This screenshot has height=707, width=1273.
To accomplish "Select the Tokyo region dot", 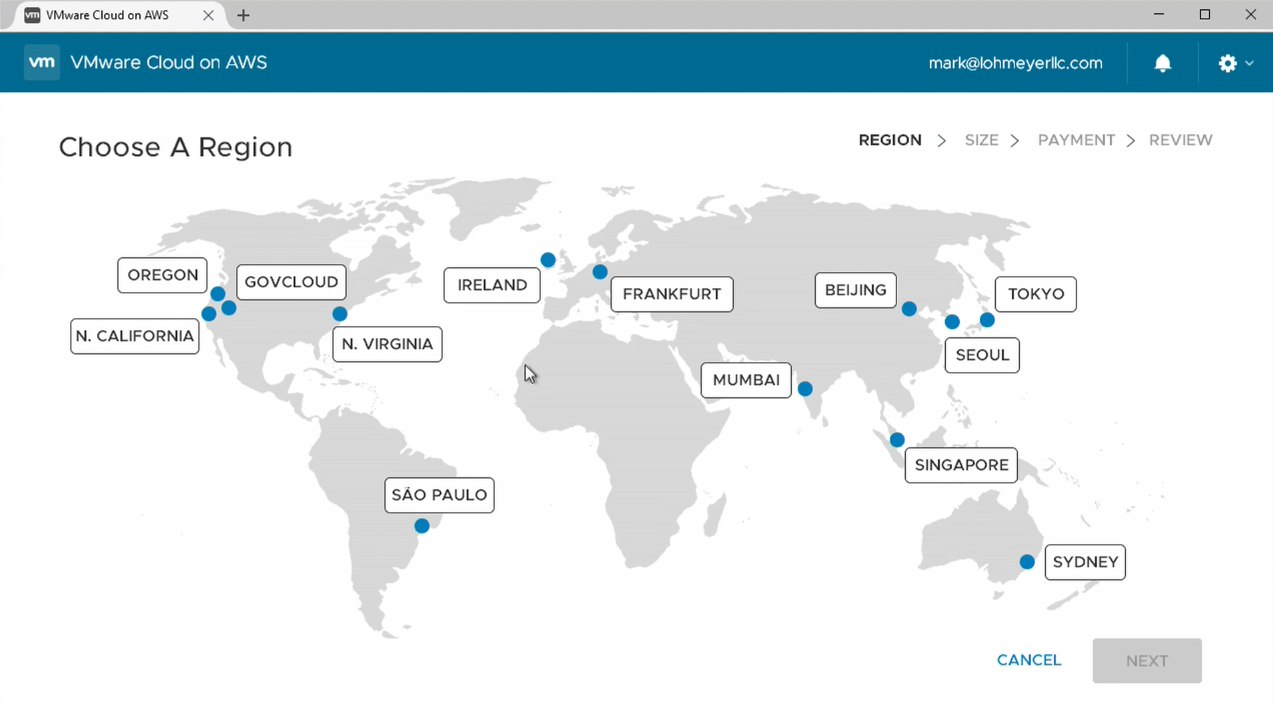I will point(987,320).
